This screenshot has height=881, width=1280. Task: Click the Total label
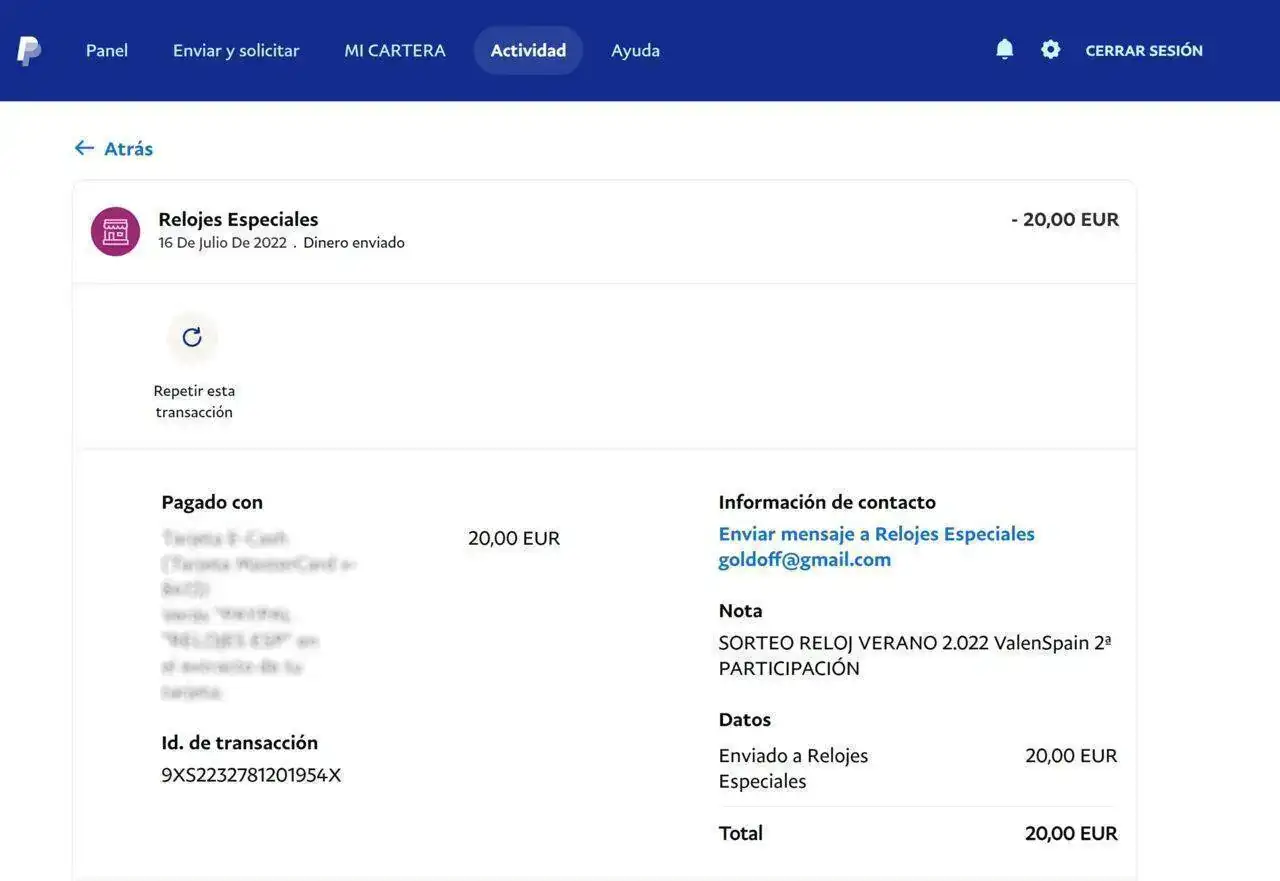741,833
